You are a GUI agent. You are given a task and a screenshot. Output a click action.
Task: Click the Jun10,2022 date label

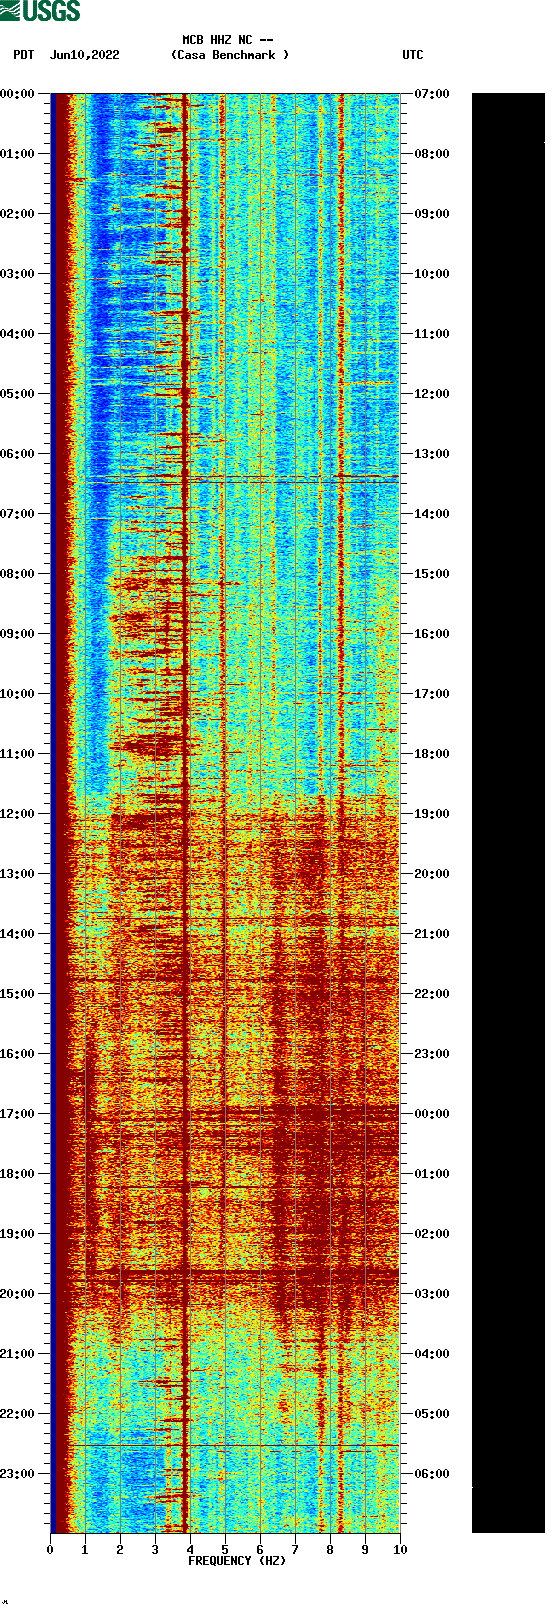(x=84, y=55)
